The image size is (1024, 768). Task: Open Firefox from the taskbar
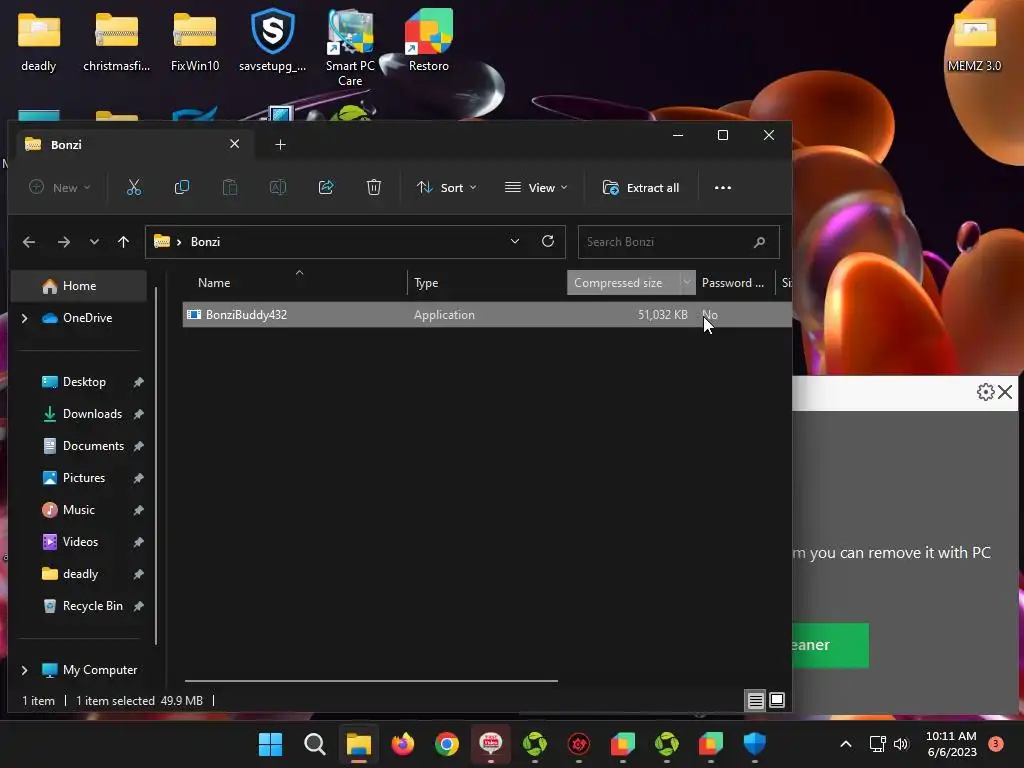403,744
